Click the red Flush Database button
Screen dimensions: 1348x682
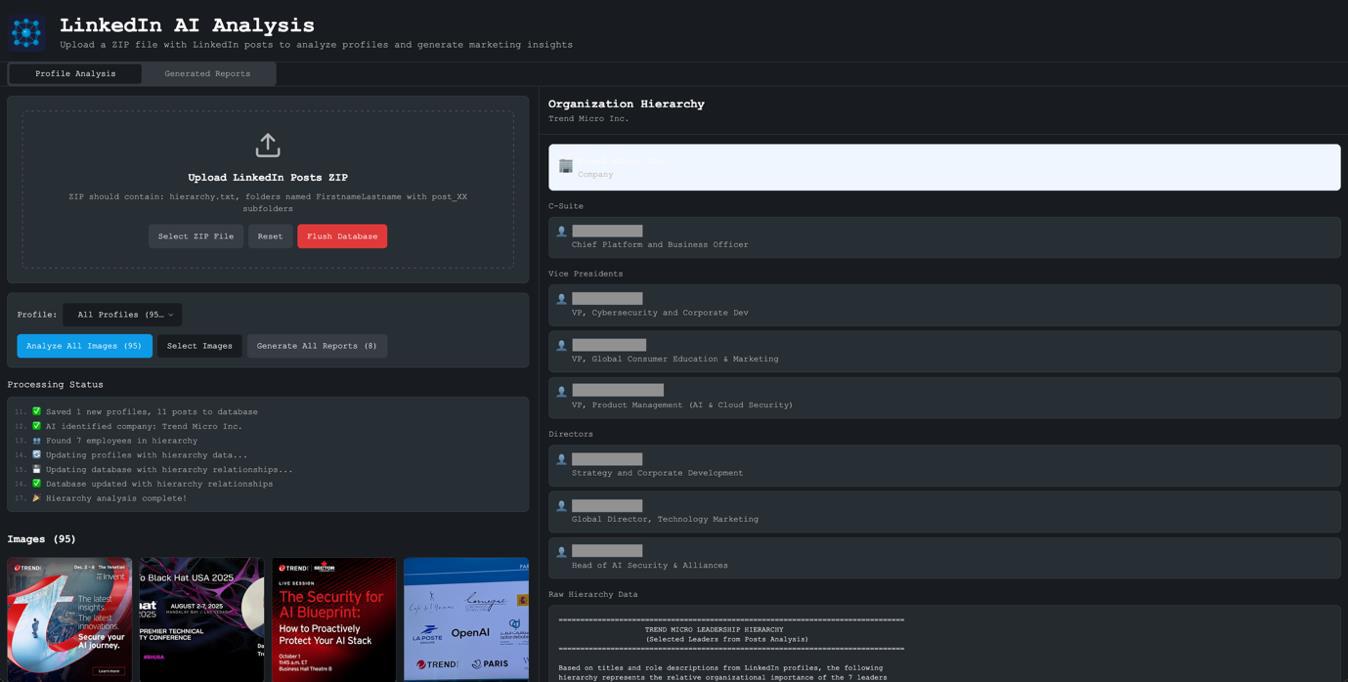pos(342,237)
